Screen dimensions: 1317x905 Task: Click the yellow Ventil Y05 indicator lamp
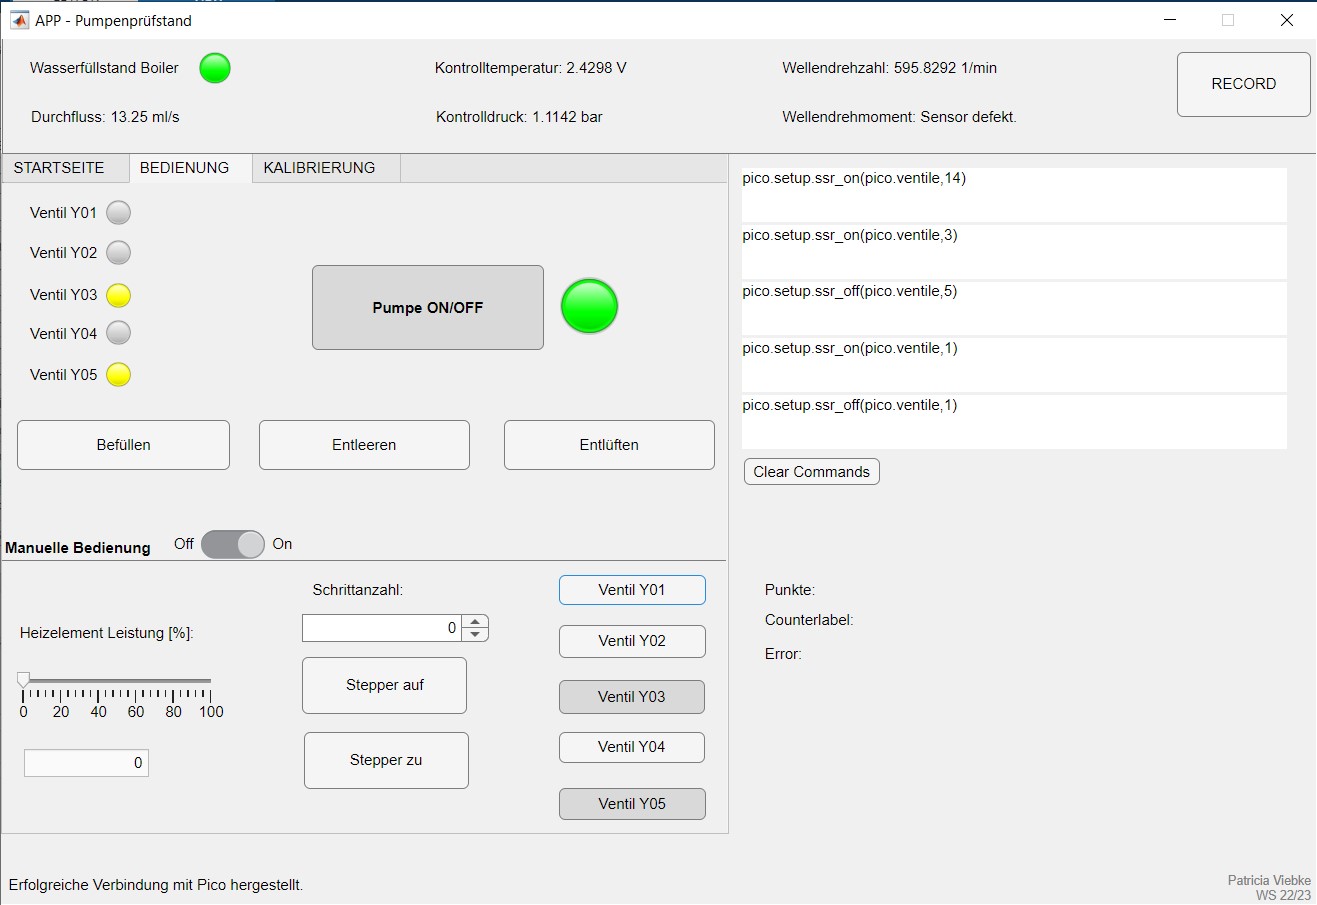tap(119, 375)
